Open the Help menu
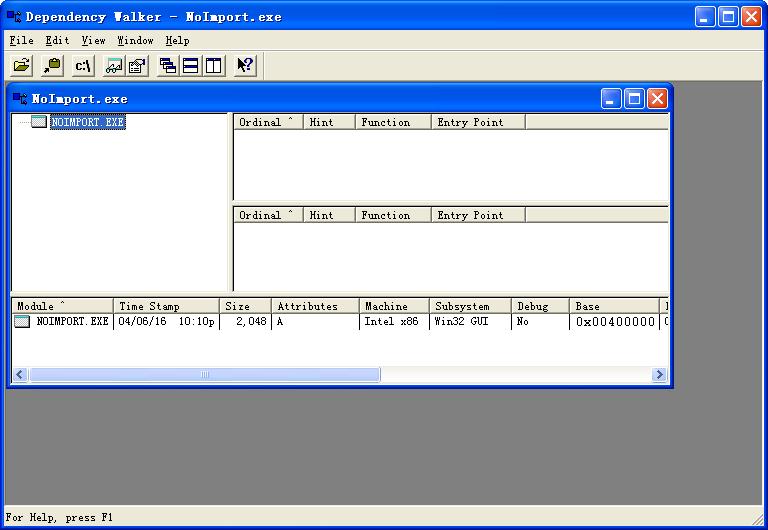The image size is (768, 530). pos(177,40)
